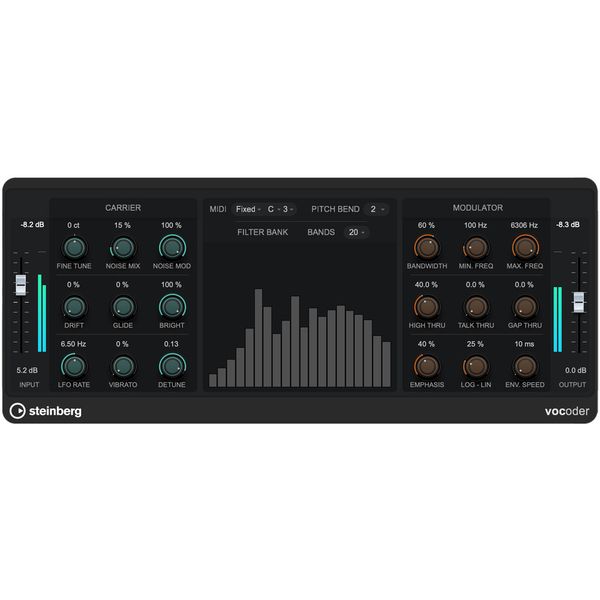The width and height of the screenshot is (600, 600).
Task: Click the Detune value 0.13
Action: (x=171, y=344)
